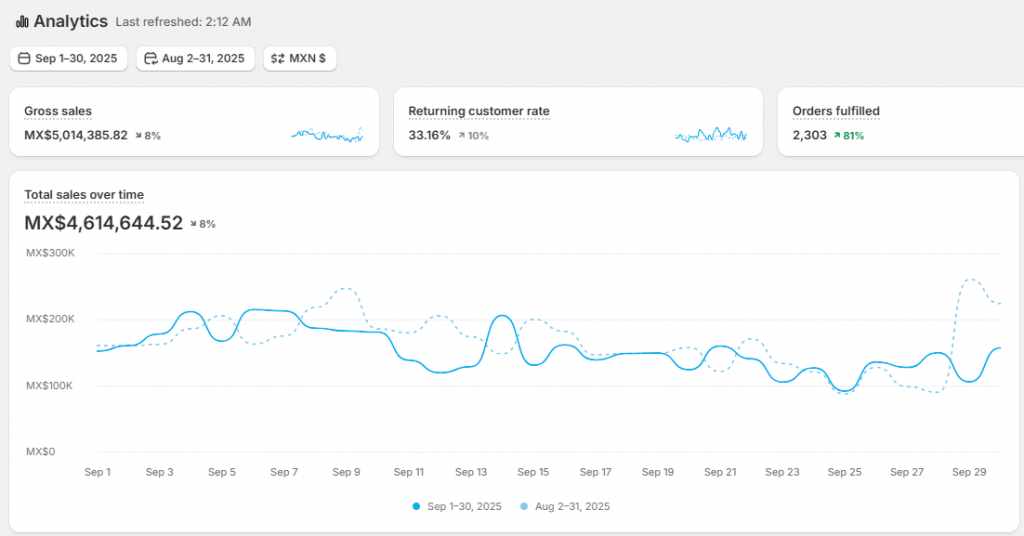The height and width of the screenshot is (536, 1024).
Task: Toggle the Sep 1–30, 2025 legend series
Action: (x=457, y=507)
